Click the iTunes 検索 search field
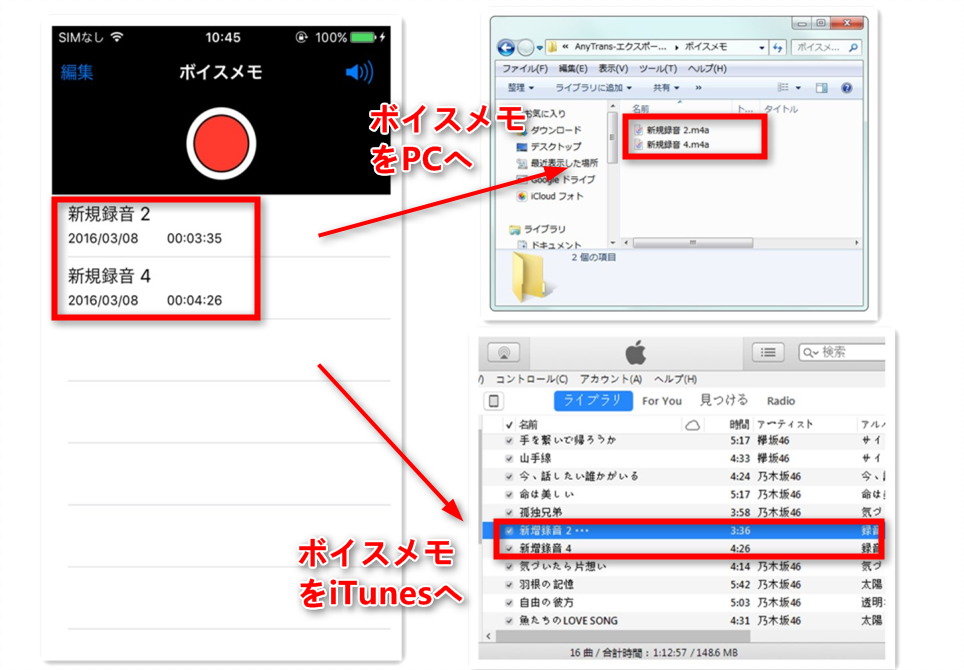 842,352
